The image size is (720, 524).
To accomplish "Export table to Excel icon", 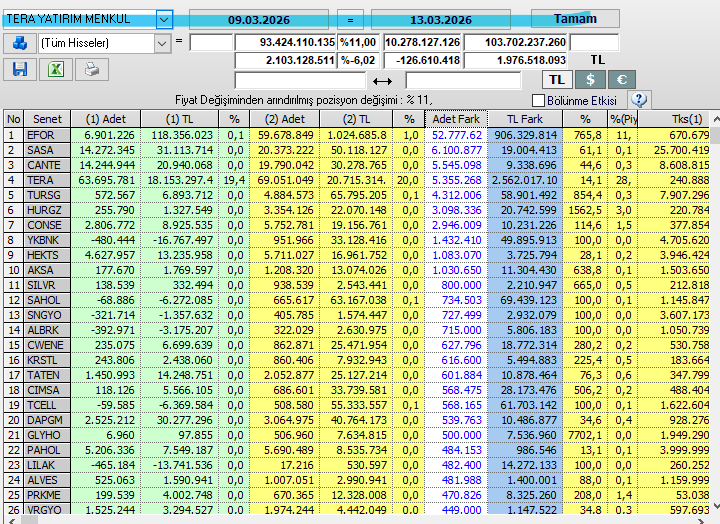I will (56, 69).
